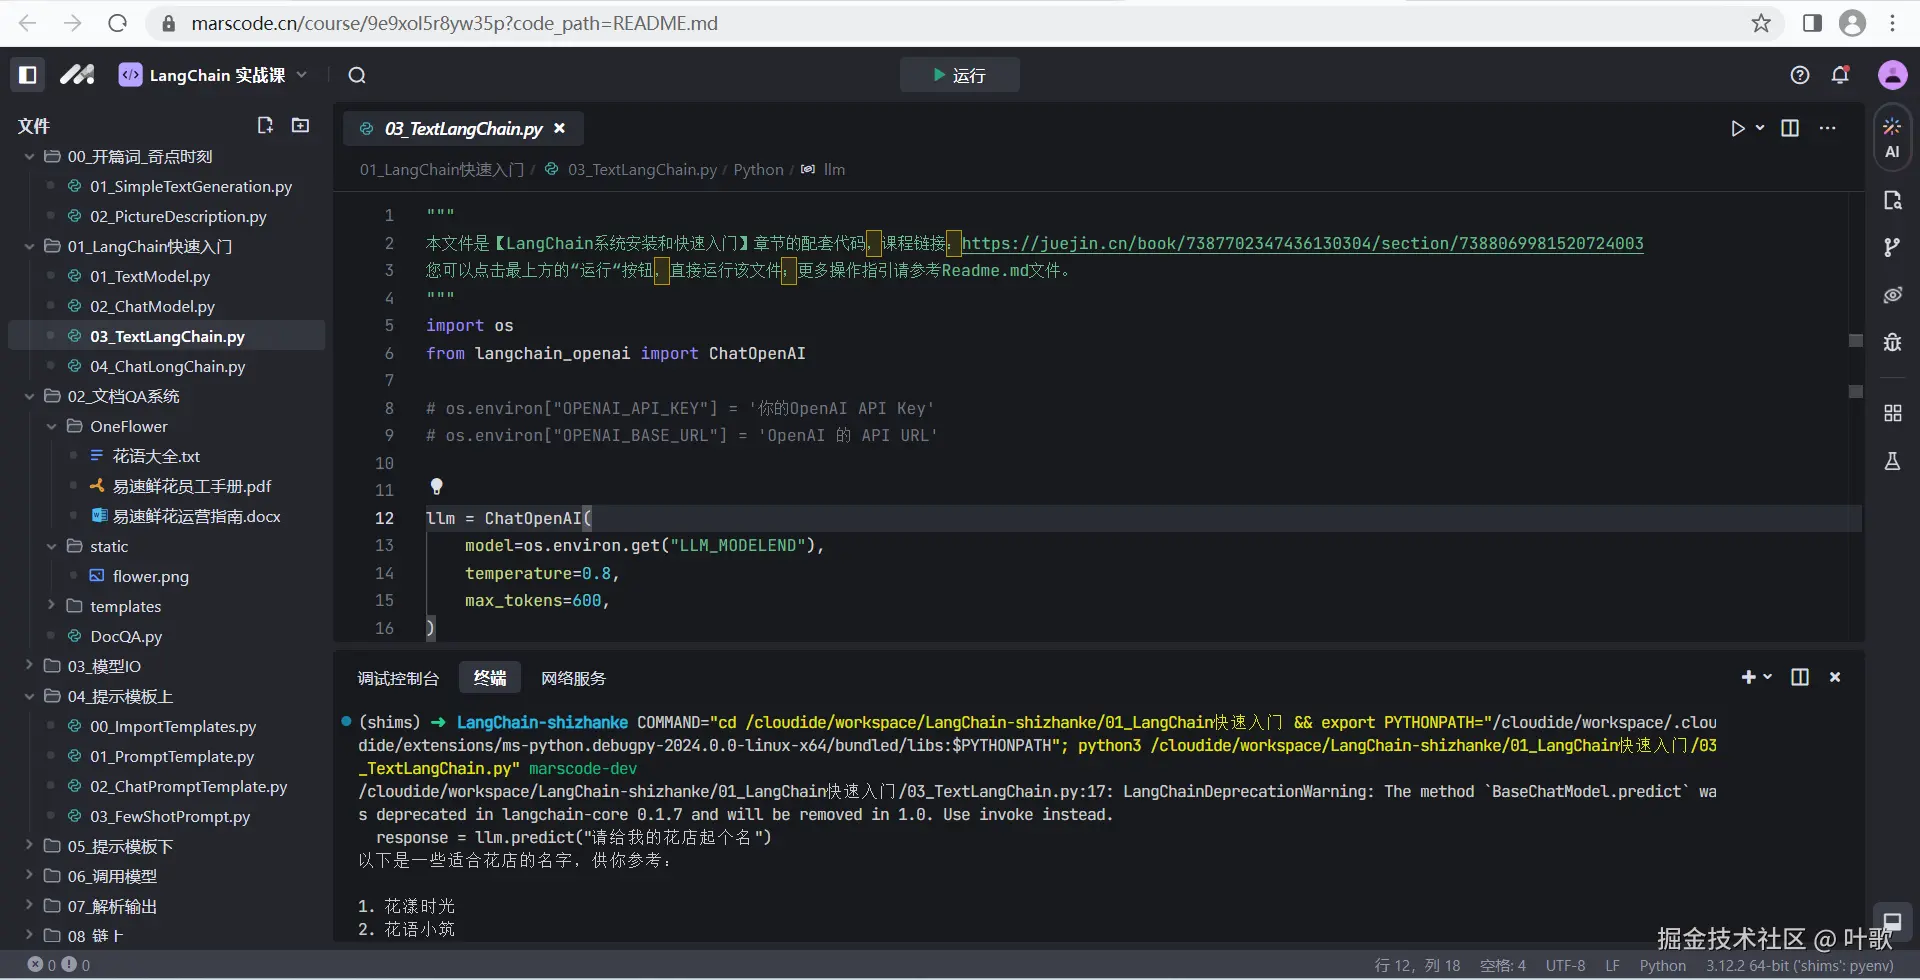Open the juejin.cn course link
Viewport: 1920px width, 980px height.
pos(1302,243)
